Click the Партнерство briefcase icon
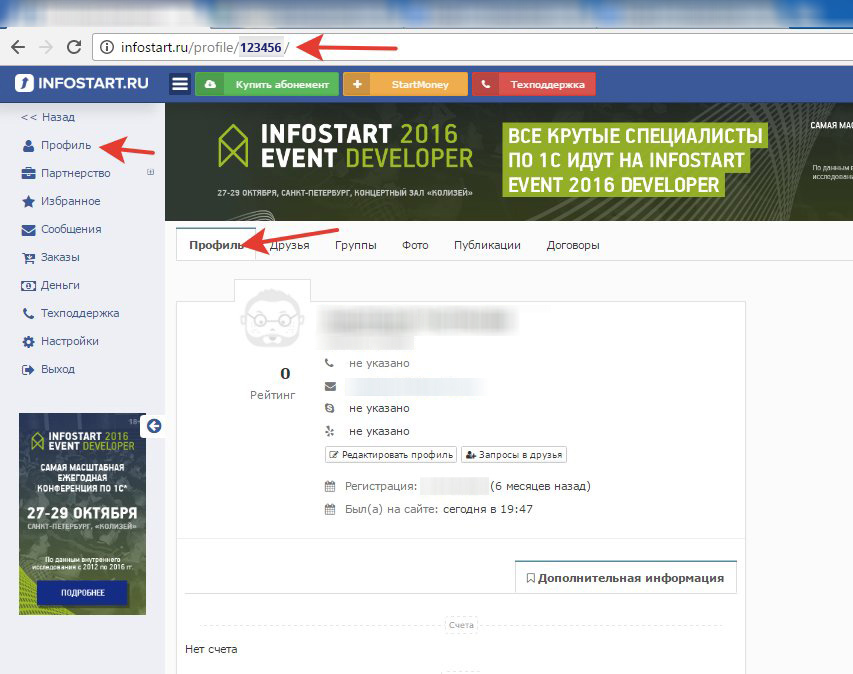 tap(28, 174)
